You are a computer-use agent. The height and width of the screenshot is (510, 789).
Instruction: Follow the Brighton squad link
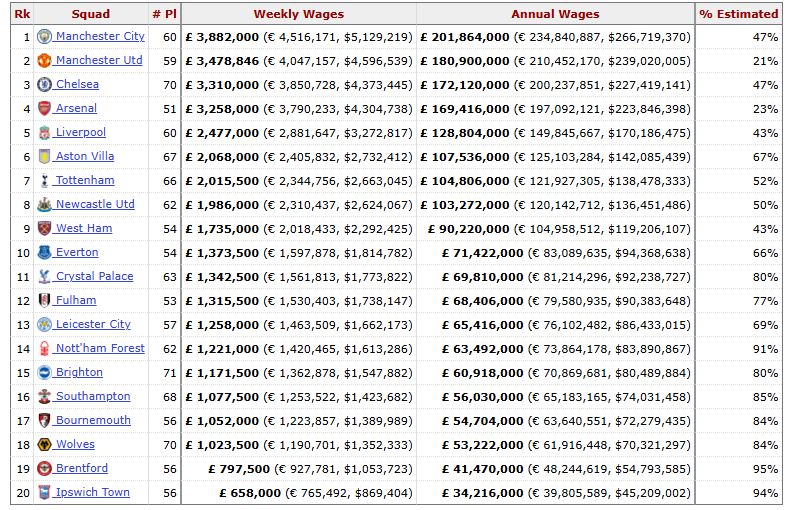click(x=79, y=372)
